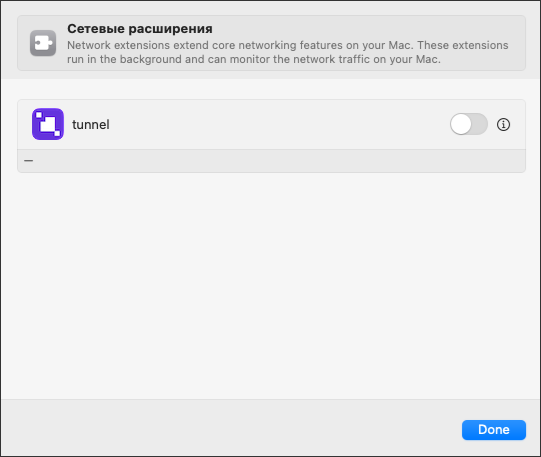Screen dimensions: 541x457
Task: Click the Сетевые расширения heading
Action: tap(140, 29)
